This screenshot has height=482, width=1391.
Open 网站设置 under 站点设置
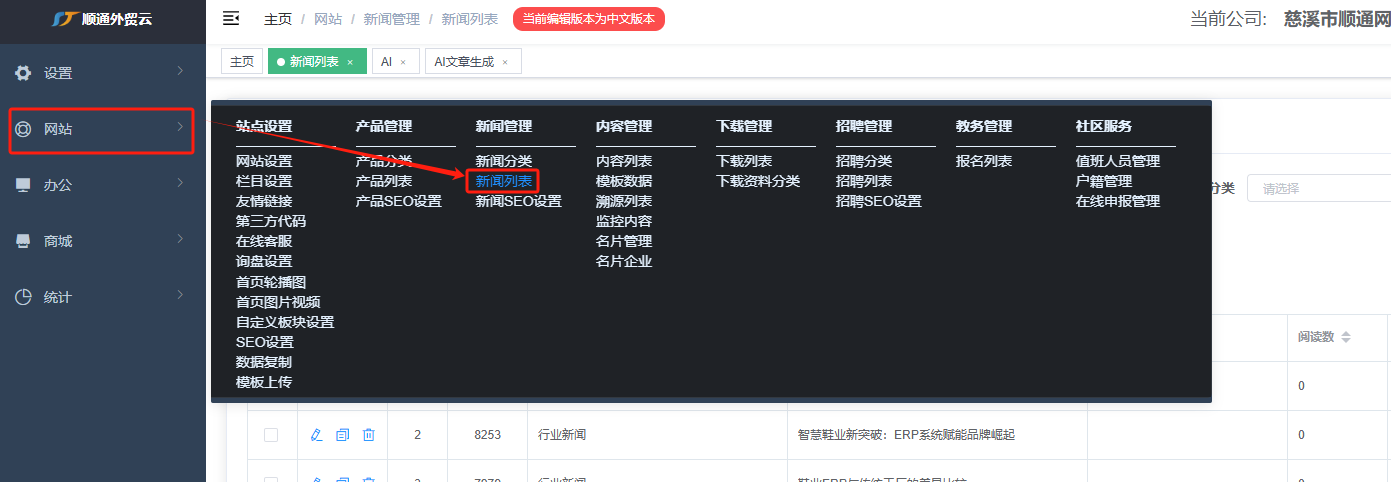pyautogui.click(x=264, y=161)
